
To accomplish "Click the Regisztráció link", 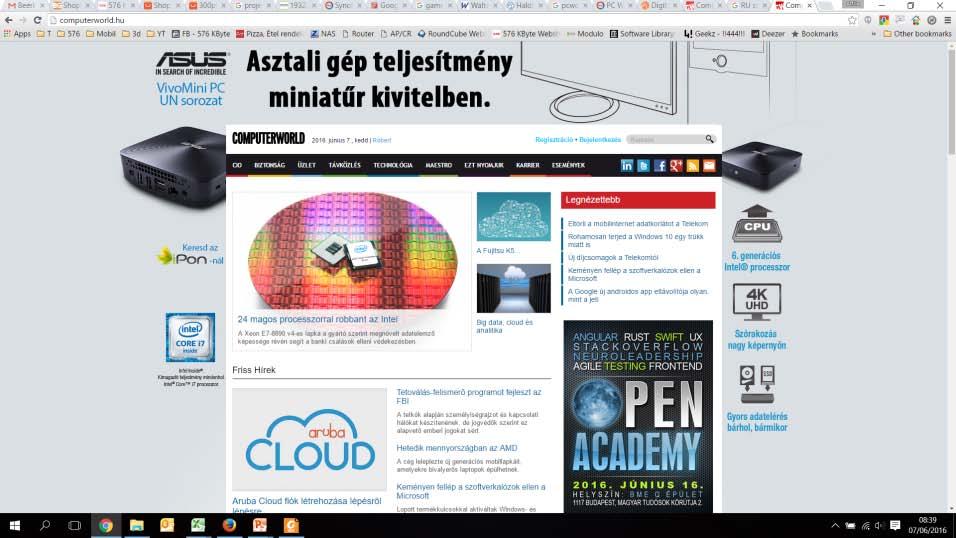I will (554, 140).
